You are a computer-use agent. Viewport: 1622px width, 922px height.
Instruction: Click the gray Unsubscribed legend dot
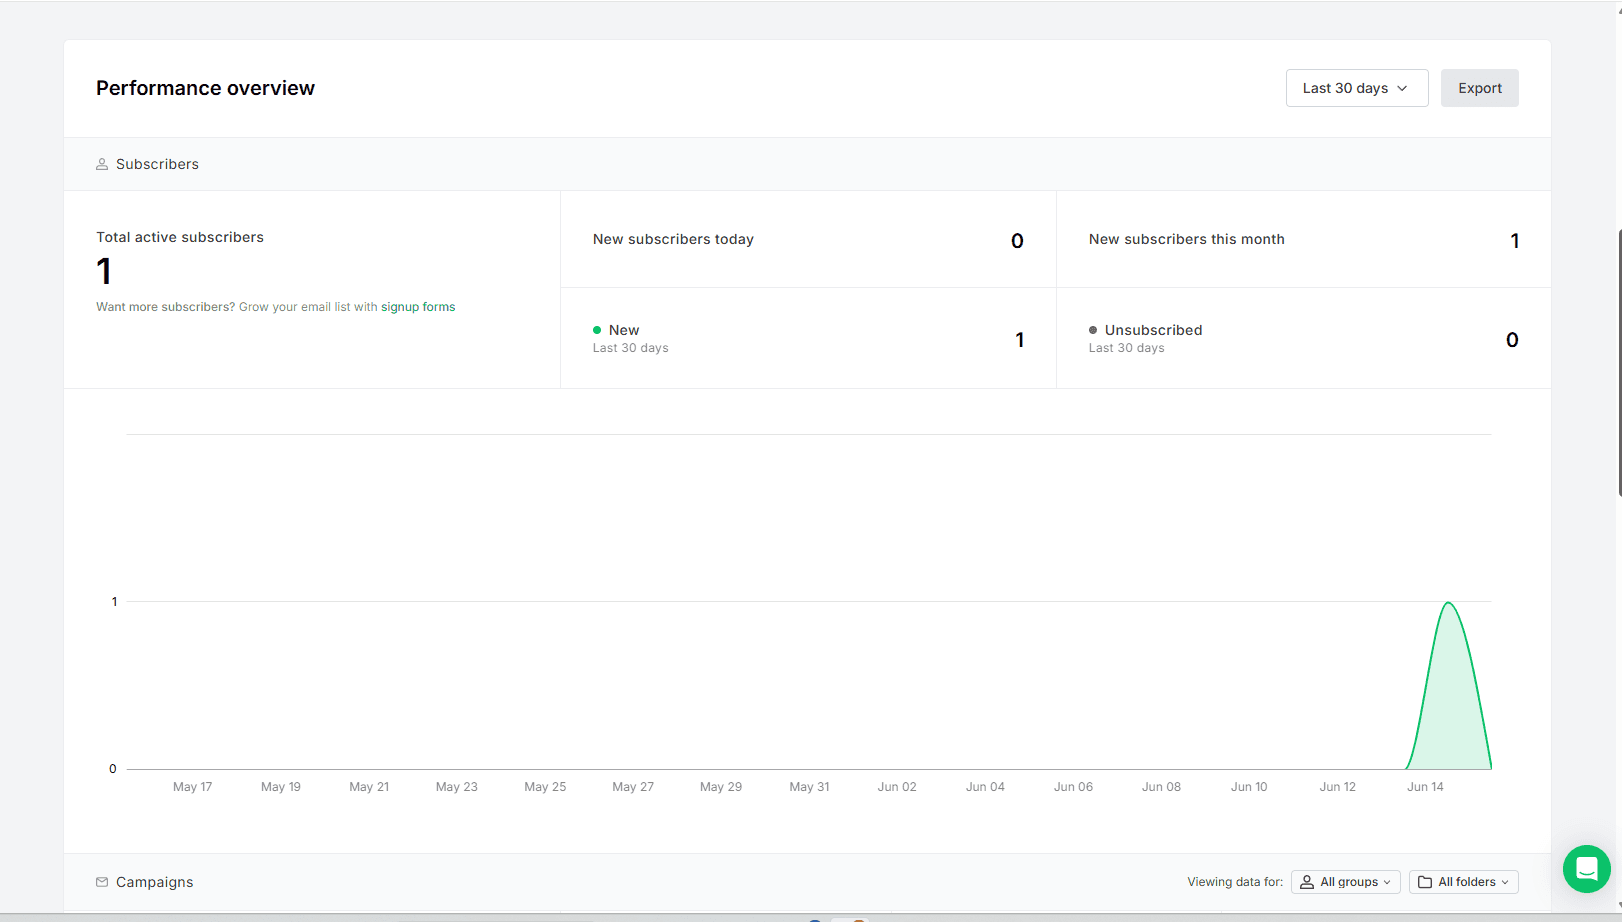point(1093,330)
